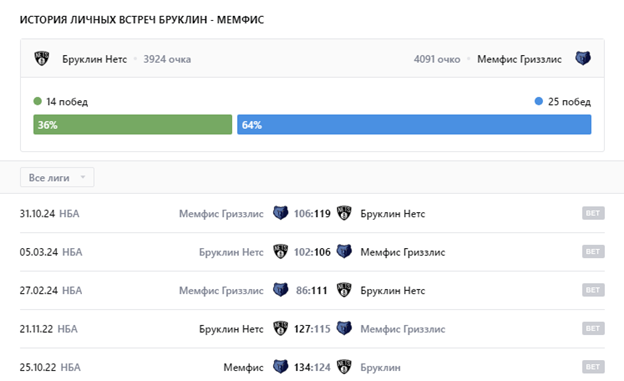Screen dimensions: 624x381
Task: Click BET button for the 21.11.22 game
Action: 593,328
